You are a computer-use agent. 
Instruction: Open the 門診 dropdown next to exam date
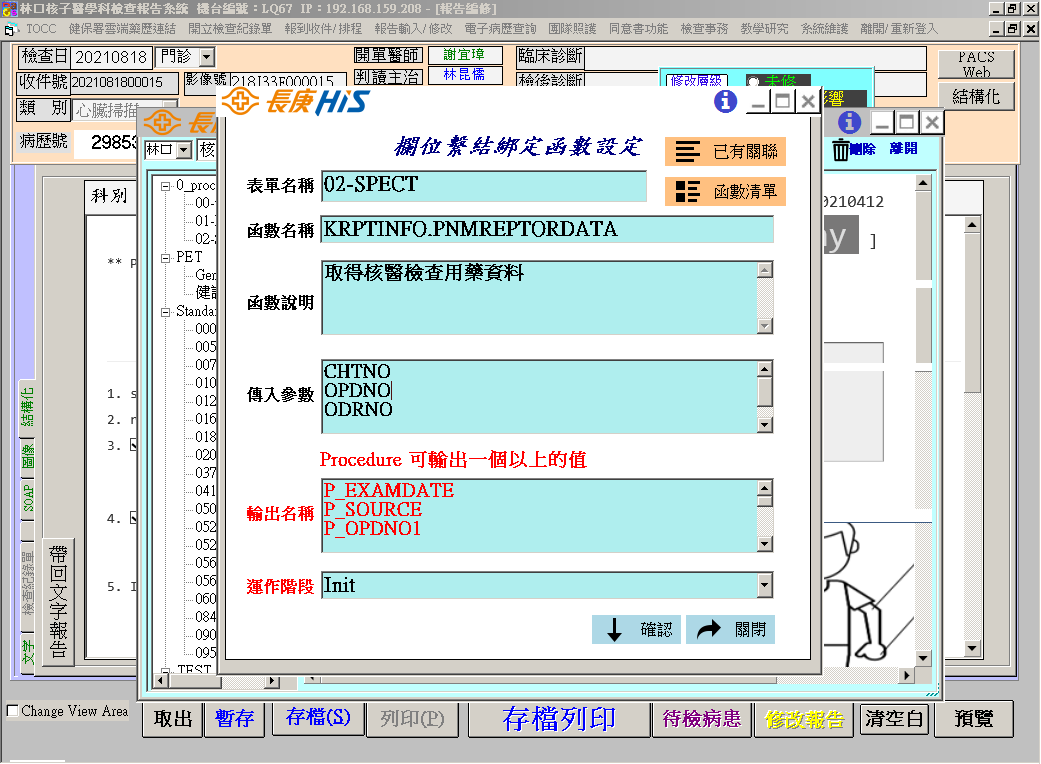[x=206, y=58]
